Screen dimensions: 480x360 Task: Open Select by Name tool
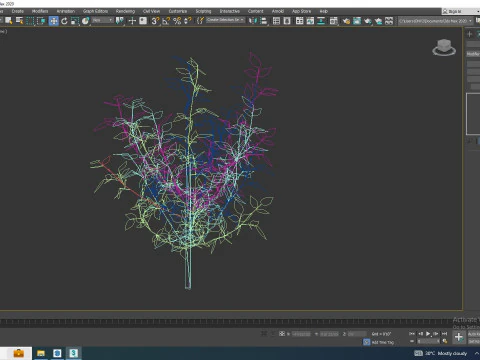point(20,21)
